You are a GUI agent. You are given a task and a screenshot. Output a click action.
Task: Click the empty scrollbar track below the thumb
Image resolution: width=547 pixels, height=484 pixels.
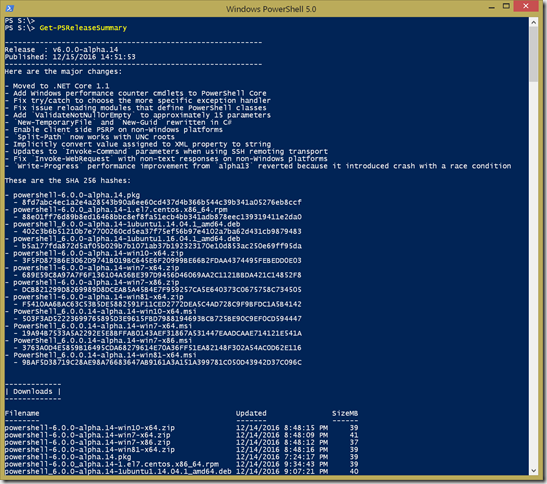coord(533,274)
